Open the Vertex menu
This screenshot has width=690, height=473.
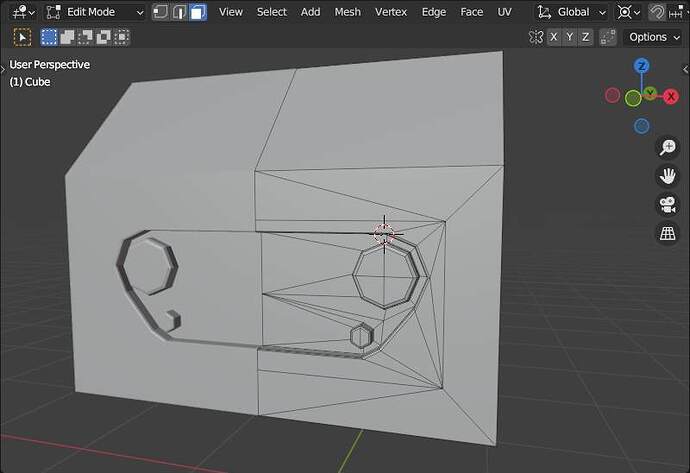391,12
